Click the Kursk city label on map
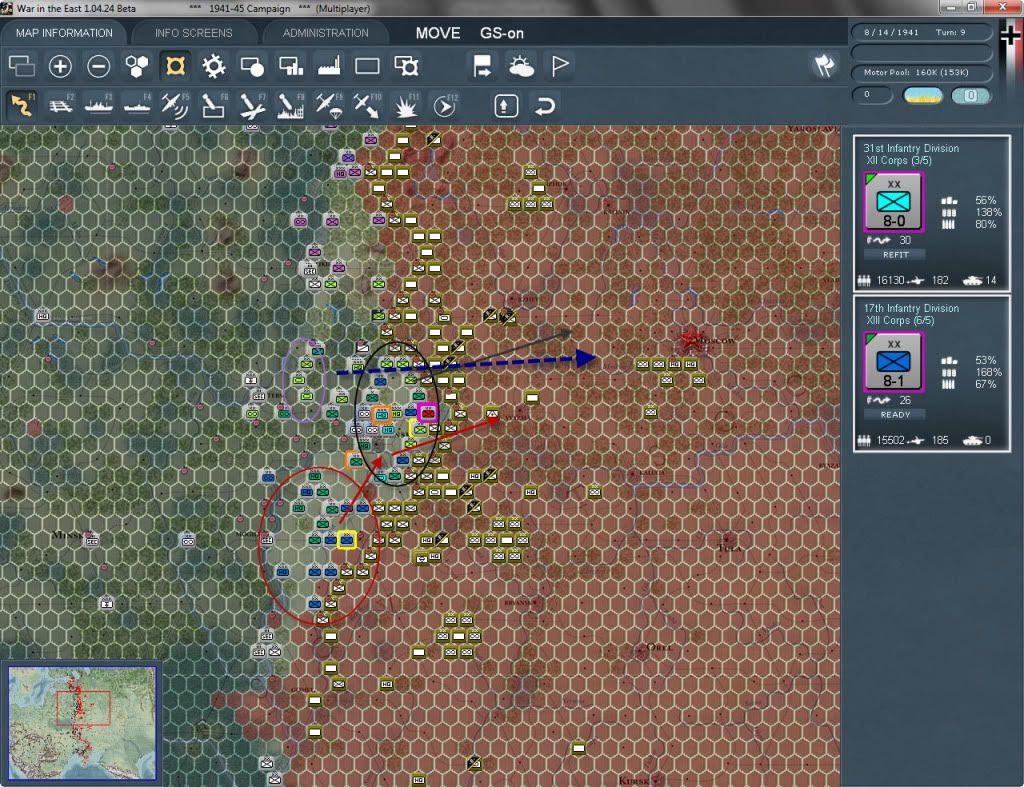The width and height of the screenshot is (1024, 787). point(634,780)
